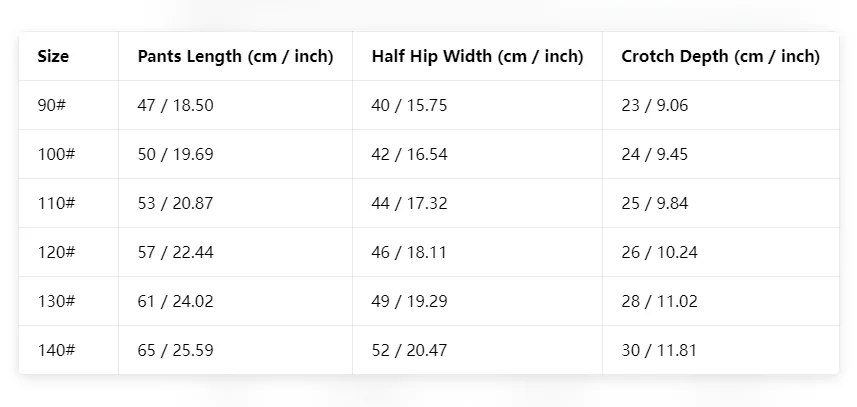Screen dimensions: 857x407
Task: Click the 47 / 18.50 pants length value
Action: (175, 105)
